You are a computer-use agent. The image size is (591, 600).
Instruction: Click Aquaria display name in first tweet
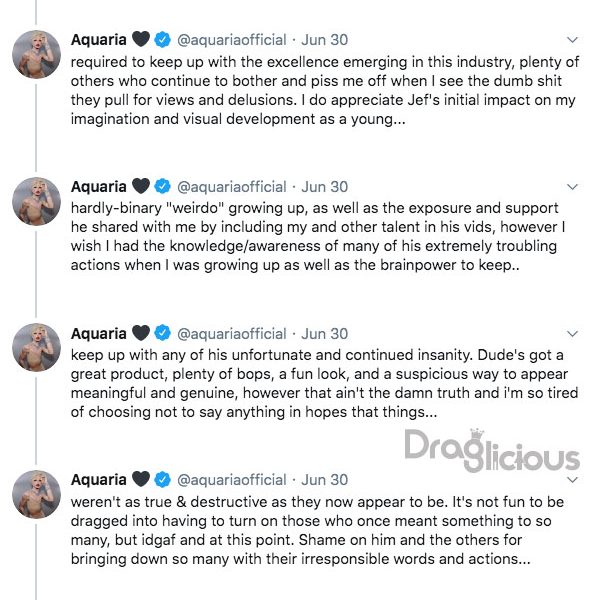[x=99, y=40]
